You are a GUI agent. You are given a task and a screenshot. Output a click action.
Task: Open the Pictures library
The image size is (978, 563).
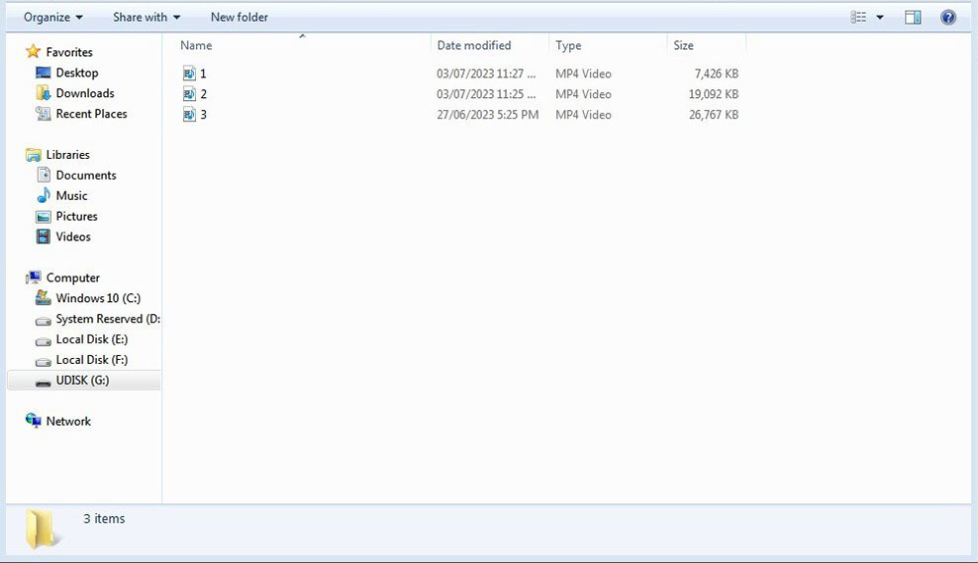click(77, 216)
